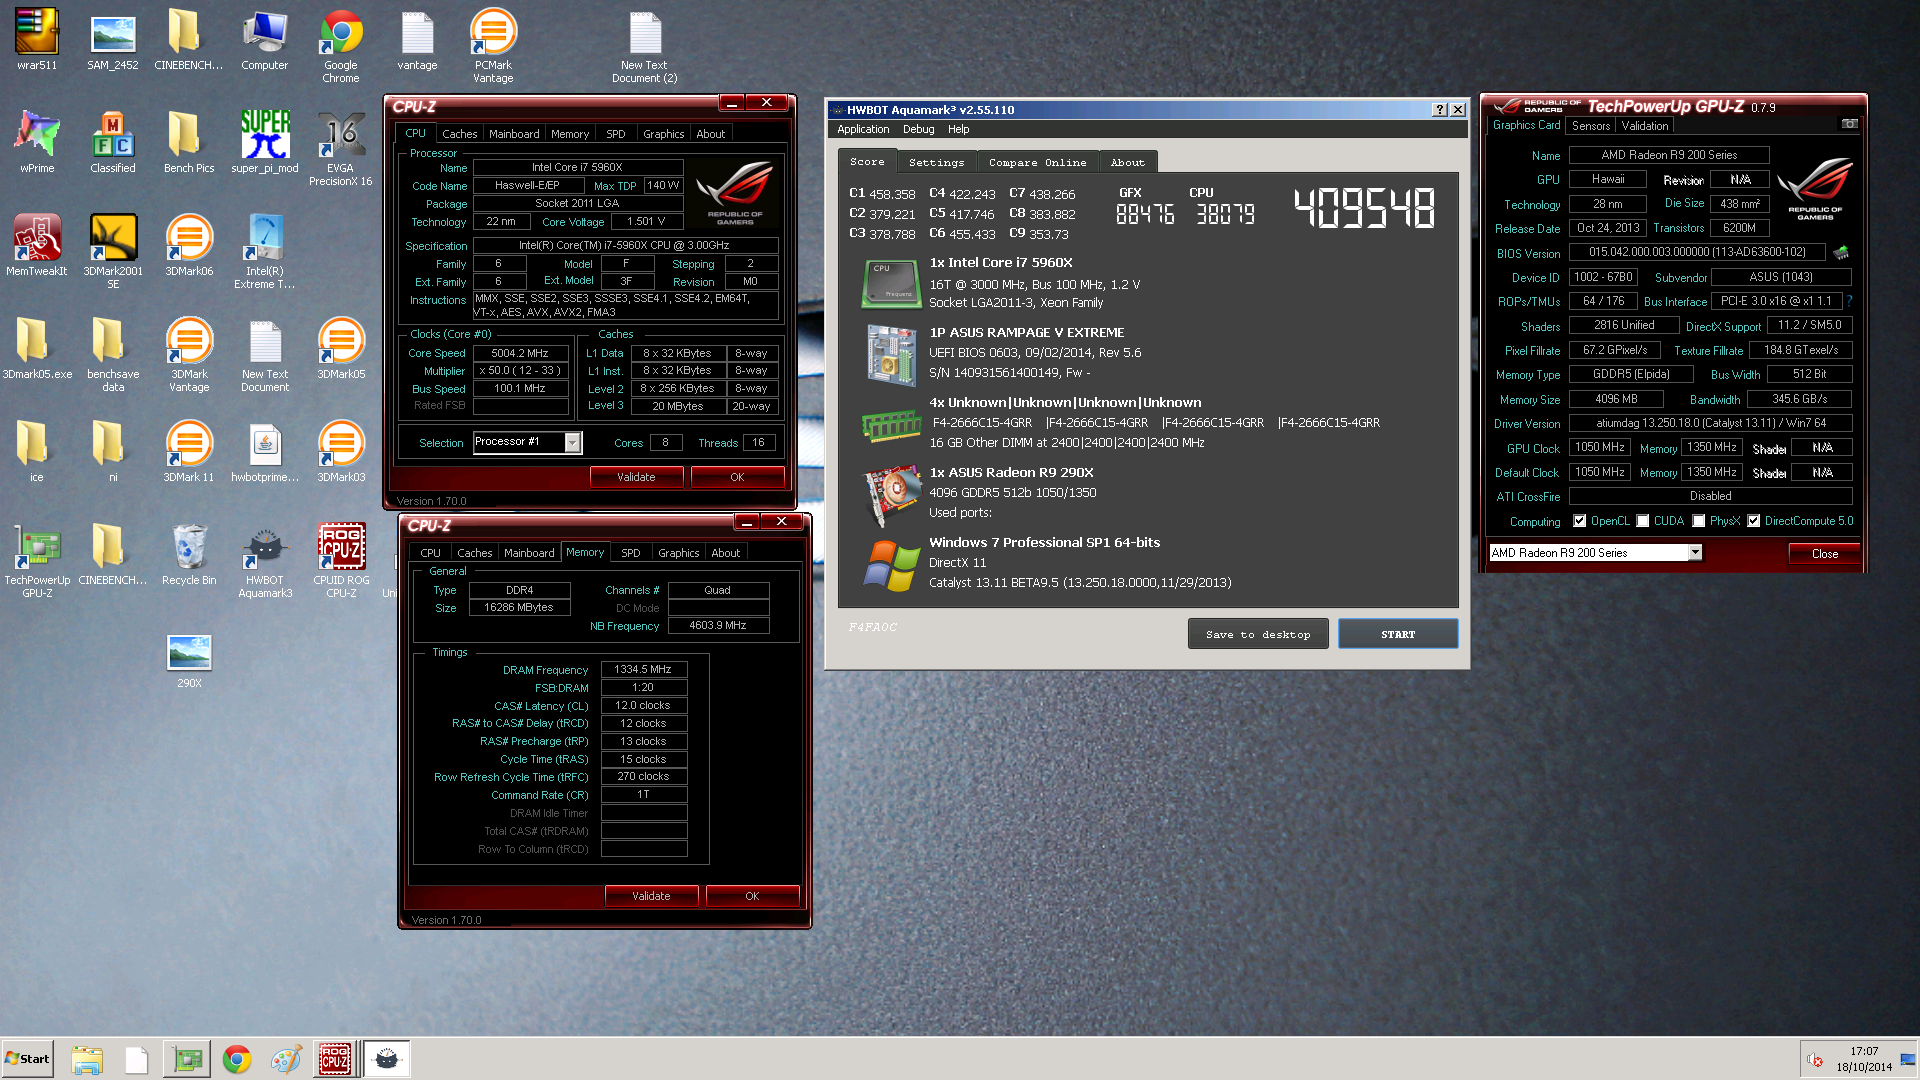
Task: Open Google Chrome desktop shortcut
Action: [x=341, y=46]
